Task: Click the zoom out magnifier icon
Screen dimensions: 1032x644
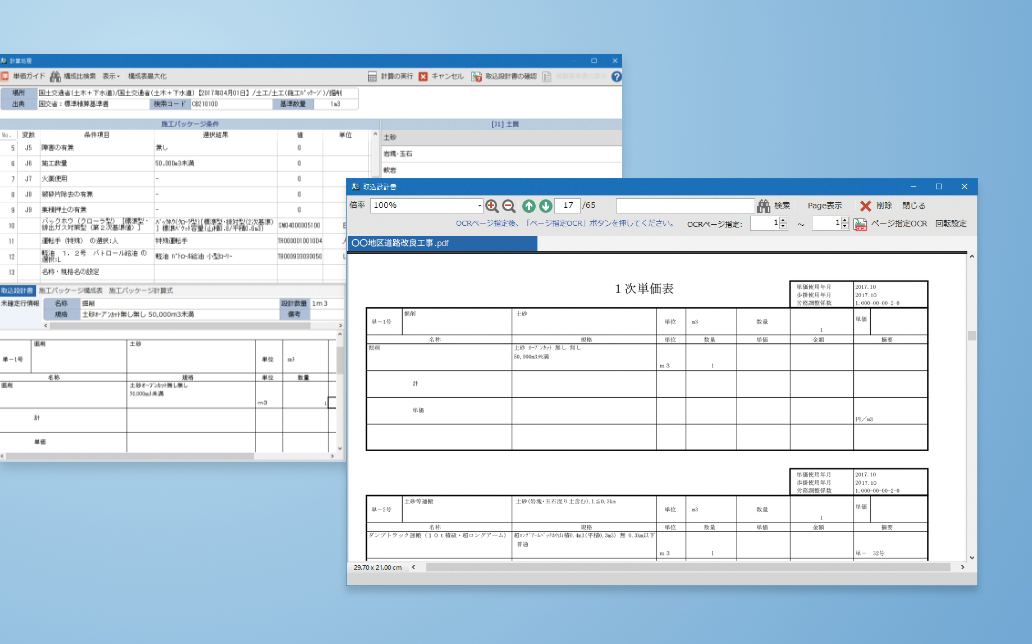Action: pyautogui.click(x=507, y=205)
